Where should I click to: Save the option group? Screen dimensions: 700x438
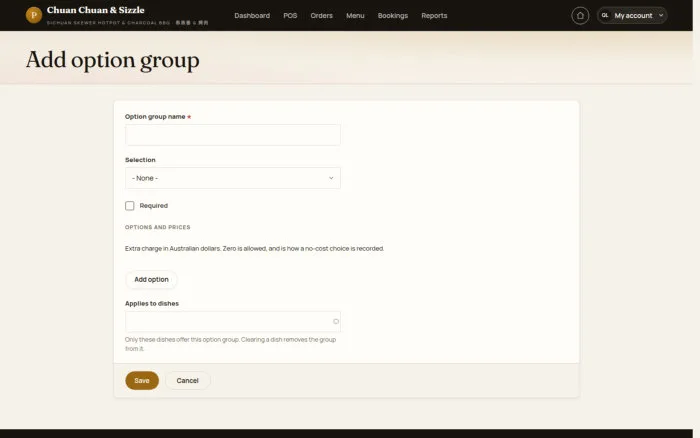point(142,380)
